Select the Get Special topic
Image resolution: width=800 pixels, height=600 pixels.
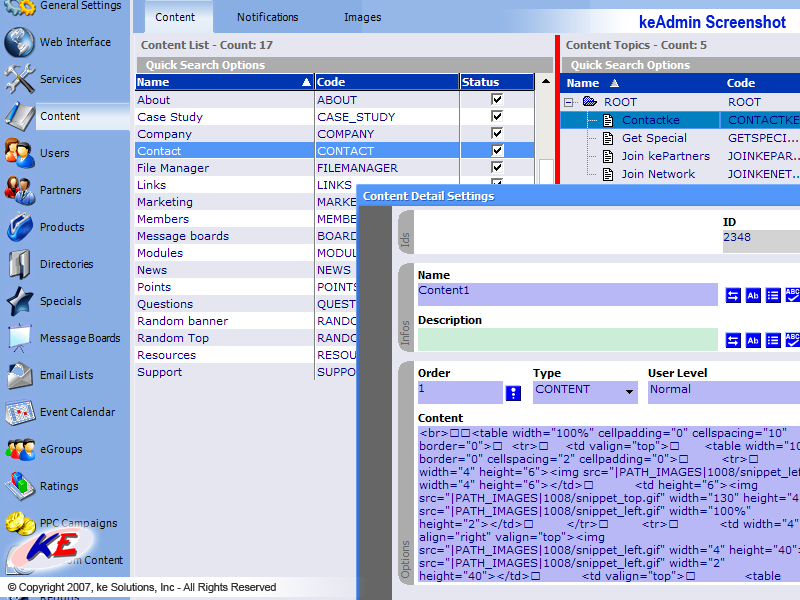tap(654, 138)
